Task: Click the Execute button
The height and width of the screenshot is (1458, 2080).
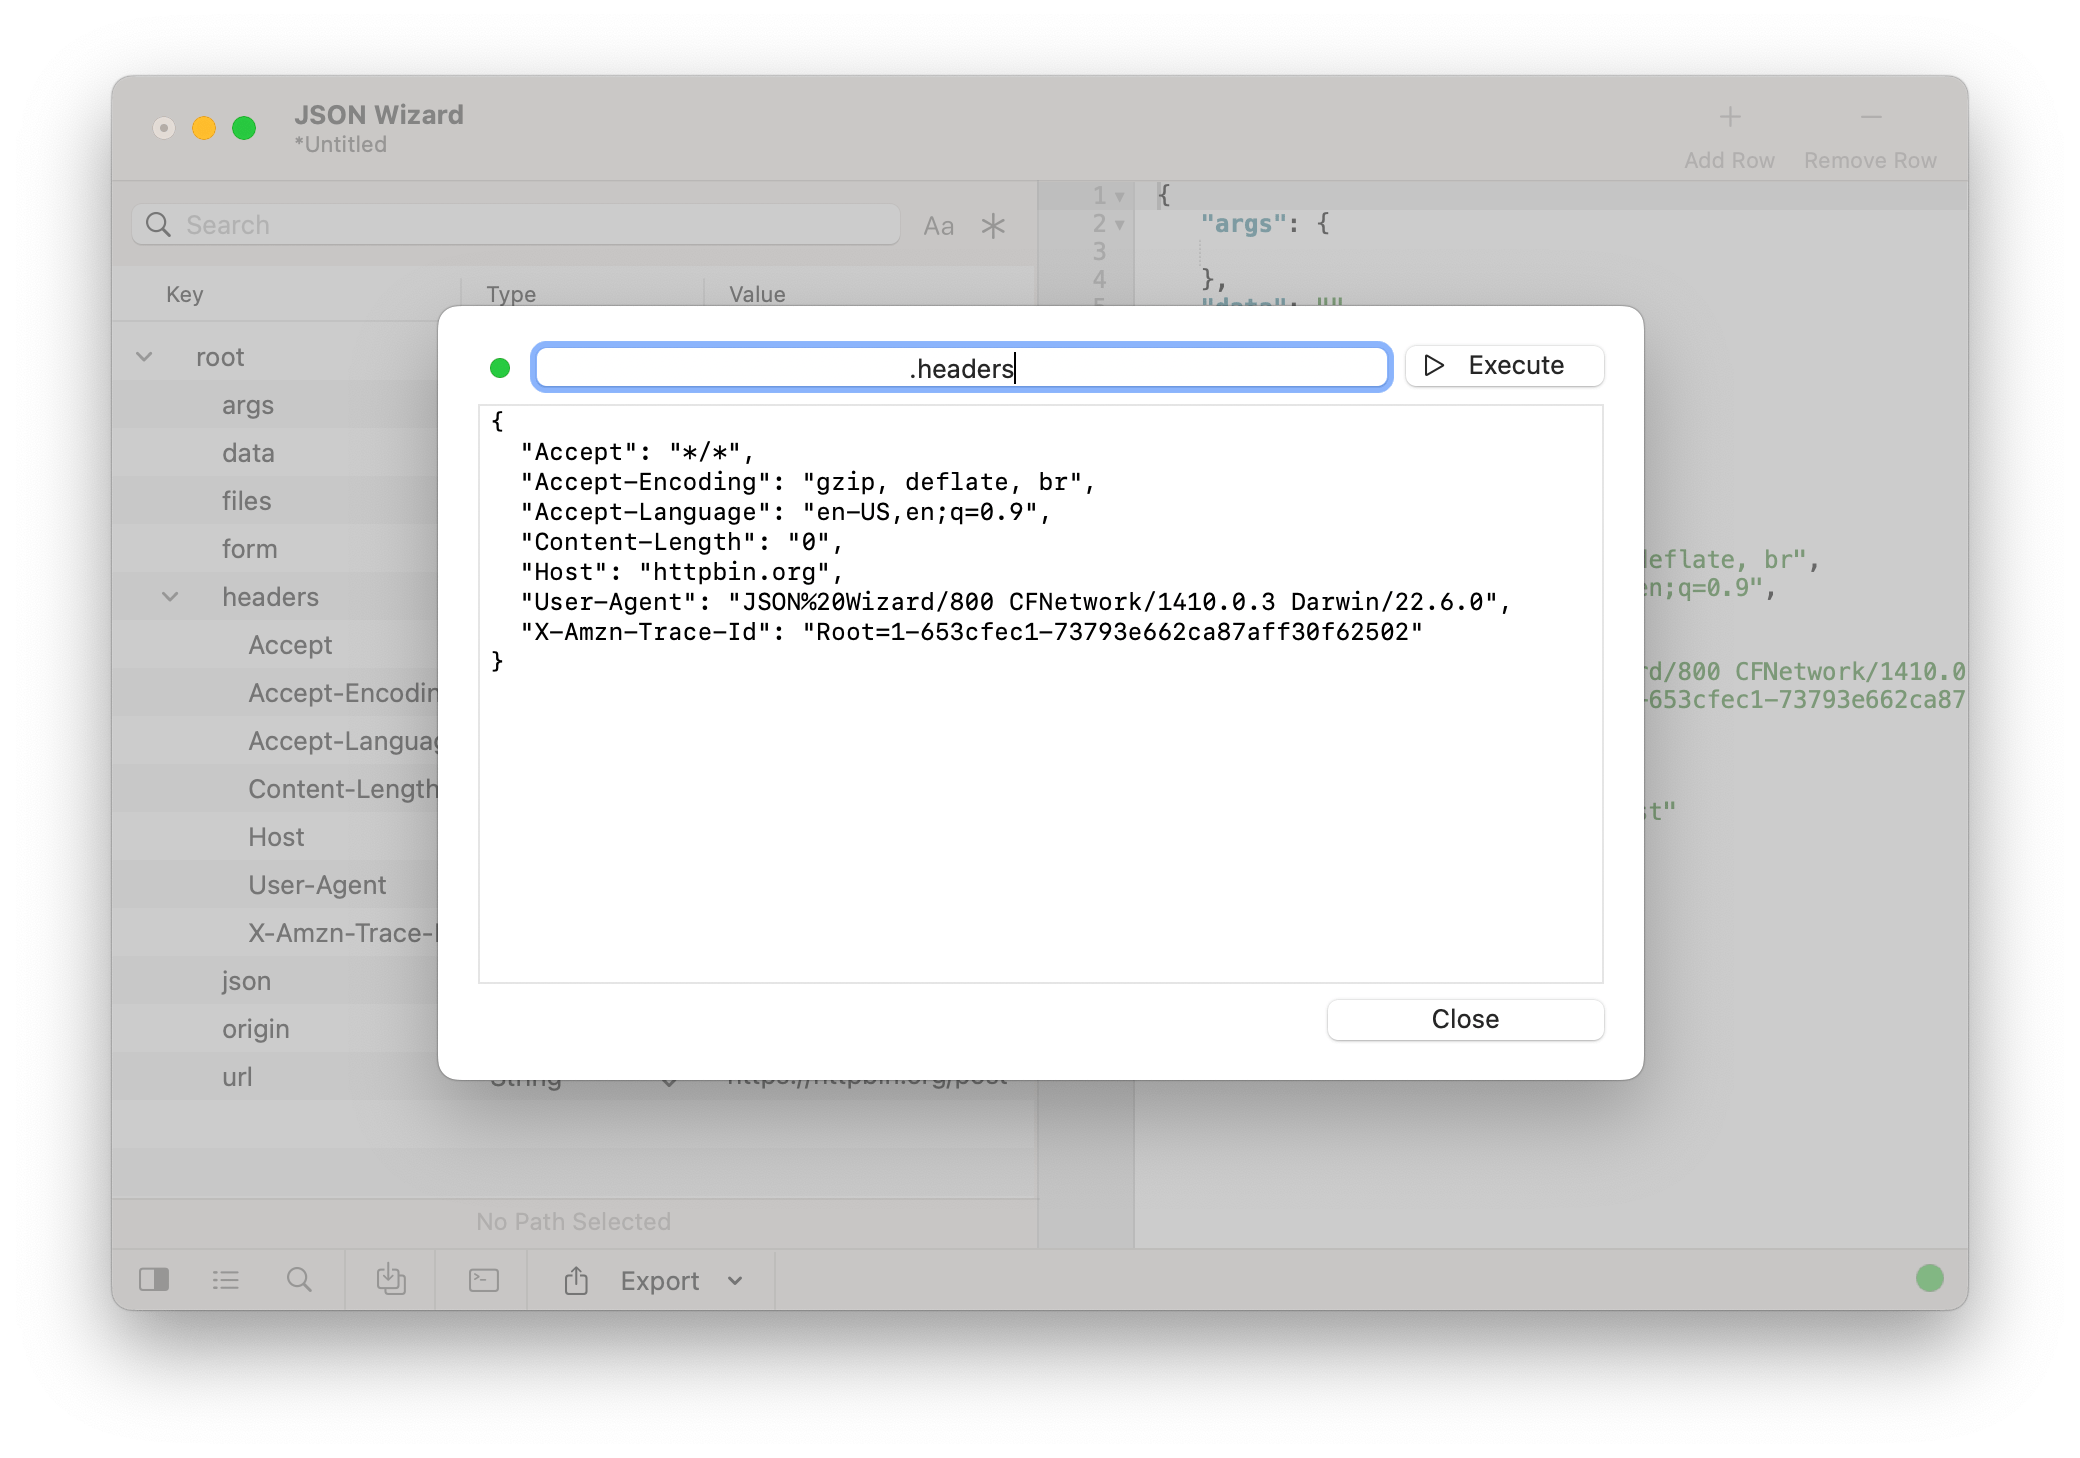Action: pyautogui.click(x=1504, y=366)
